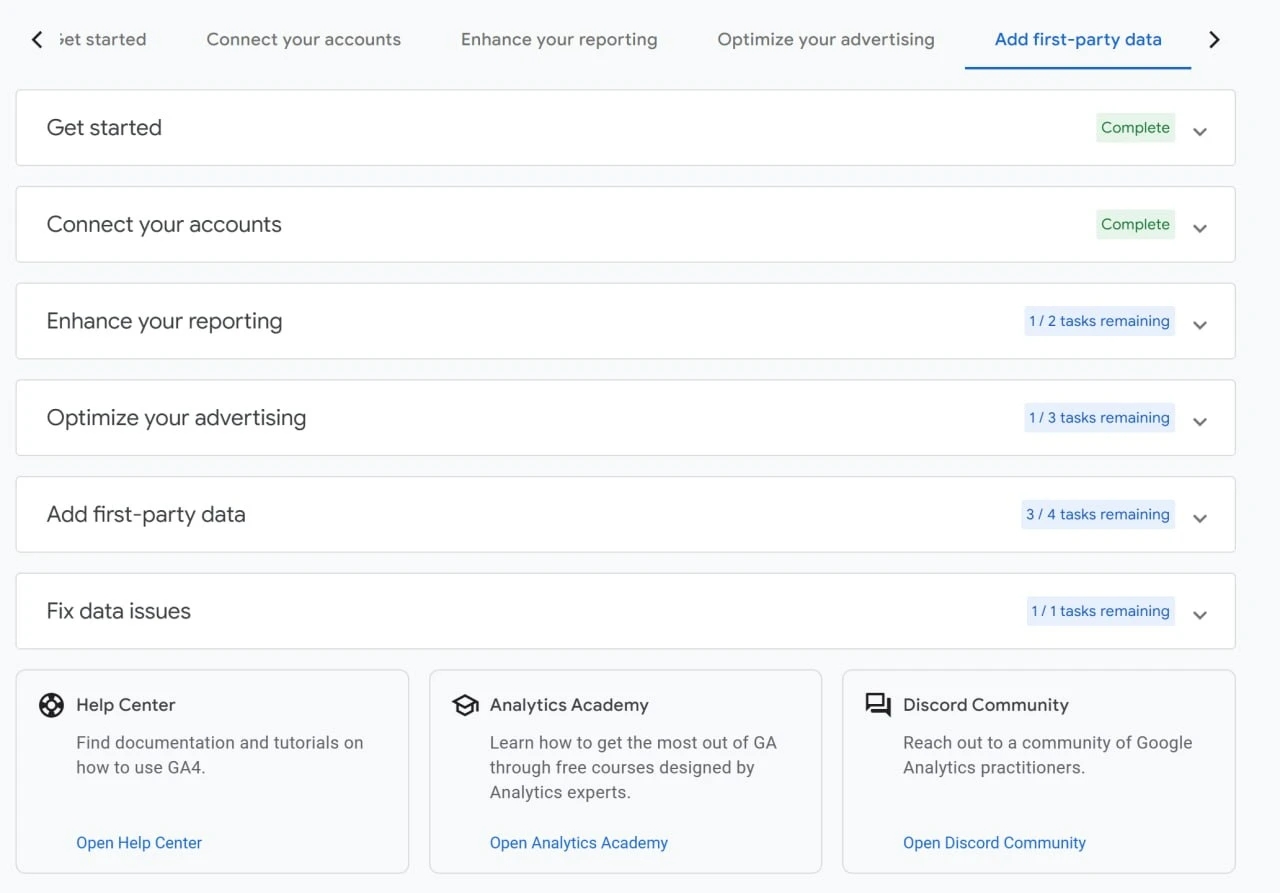Select the Add first-party data tab
Viewport: 1280px width, 893px height.
point(1077,40)
